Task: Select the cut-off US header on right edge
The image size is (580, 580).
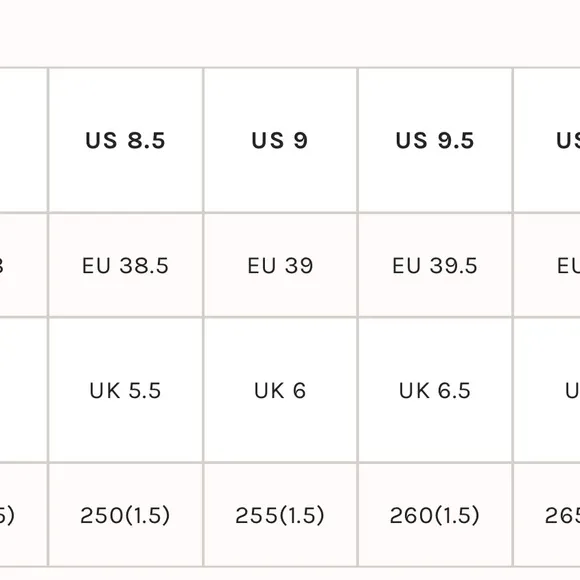Action: pyautogui.click(x=547, y=140)
